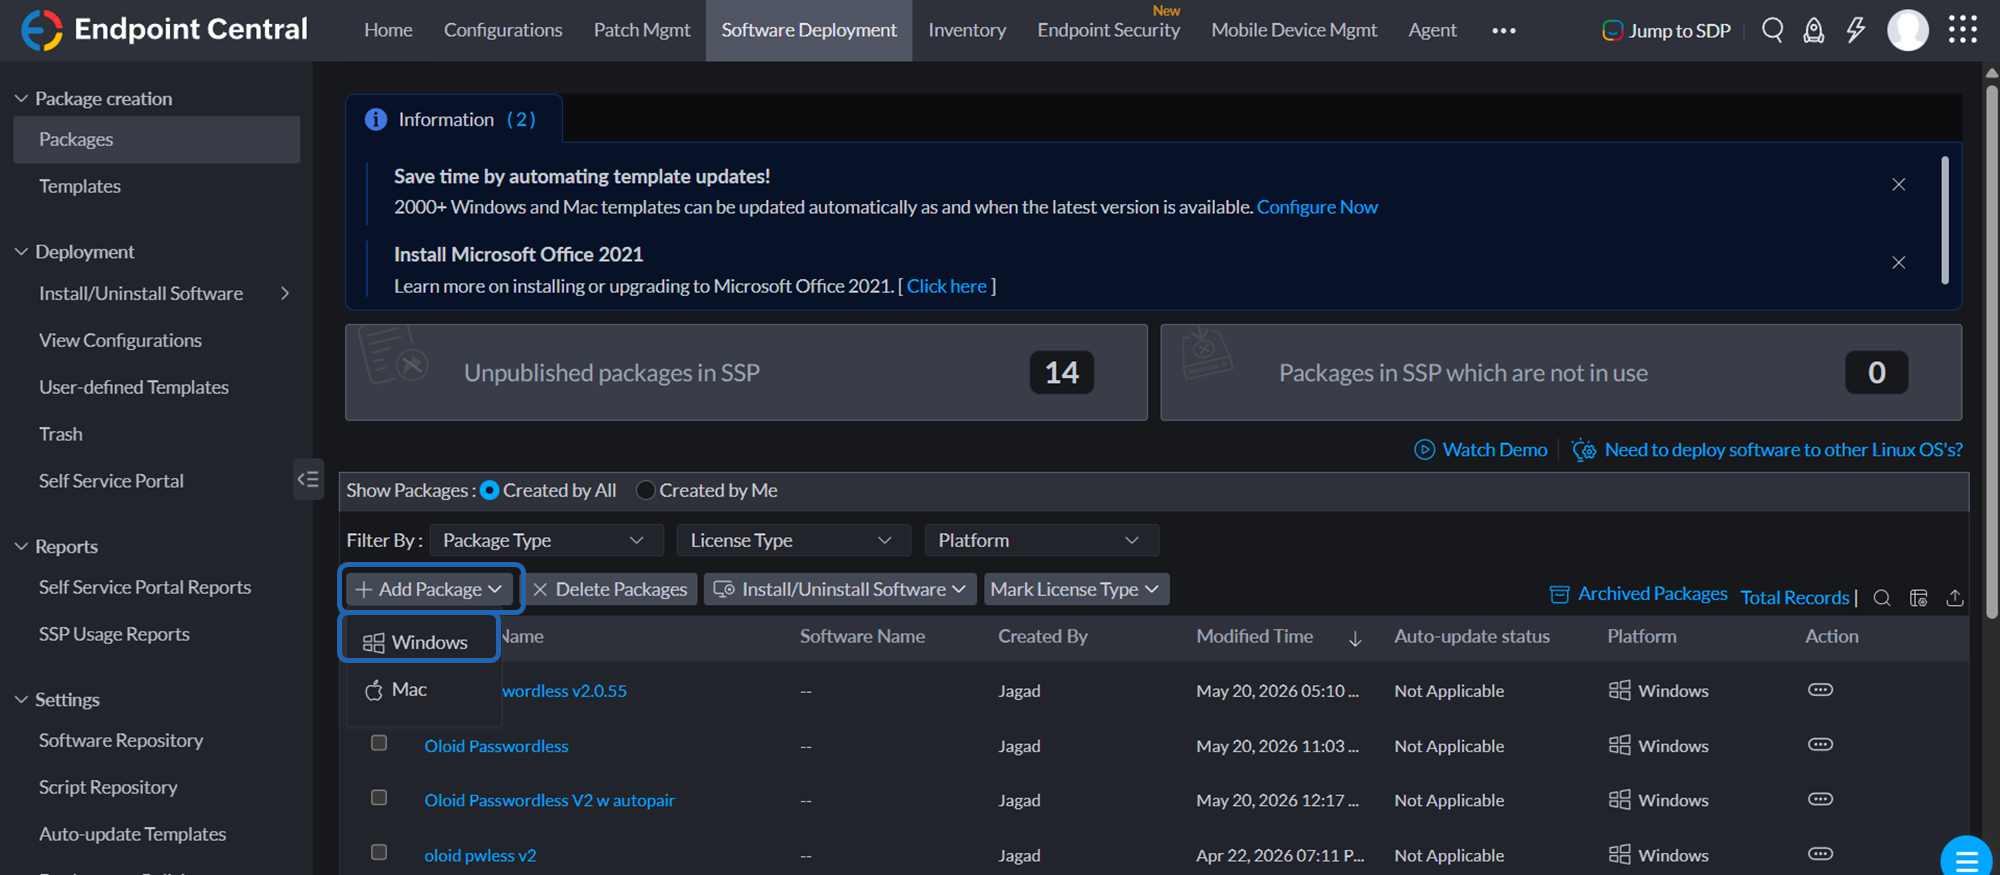This screenshot has height=875, width=2000.
Task: Open Install/Uninstall Software toolbar dropdown
Action: [x=839, y=589]
